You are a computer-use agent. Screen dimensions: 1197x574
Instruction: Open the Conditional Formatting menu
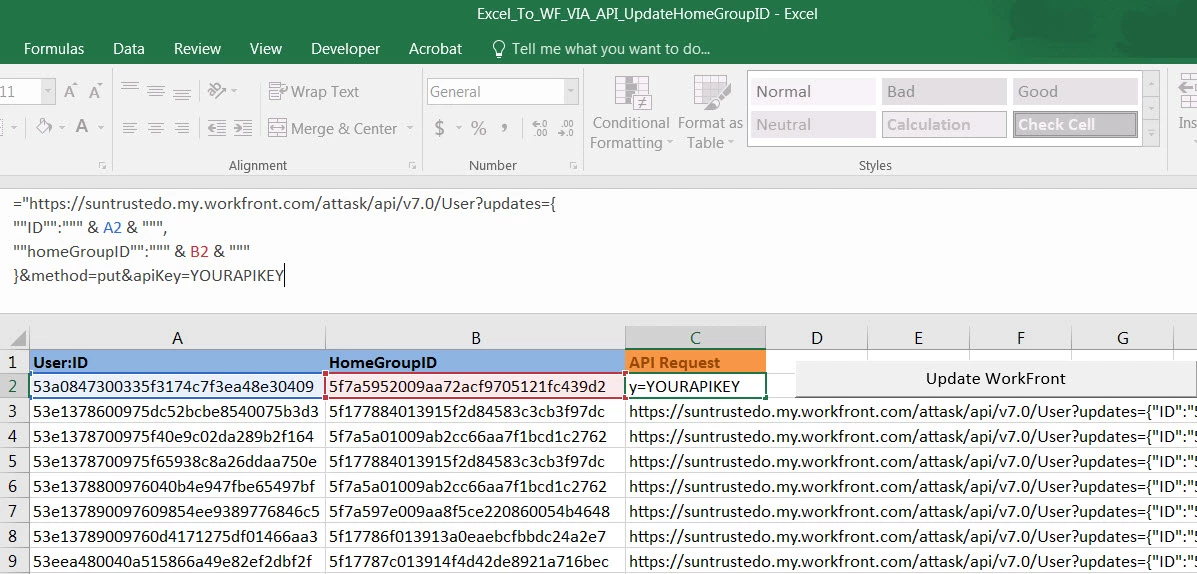pyautogui.click(x=631, y=113)
